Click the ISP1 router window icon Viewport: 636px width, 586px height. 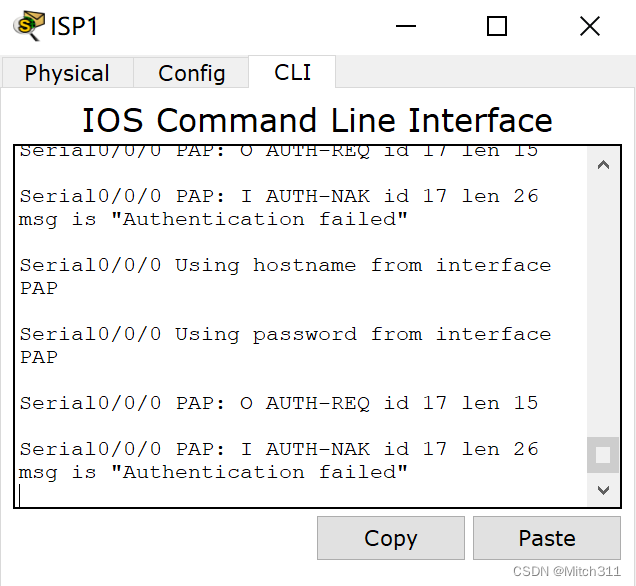pos(28,26)
